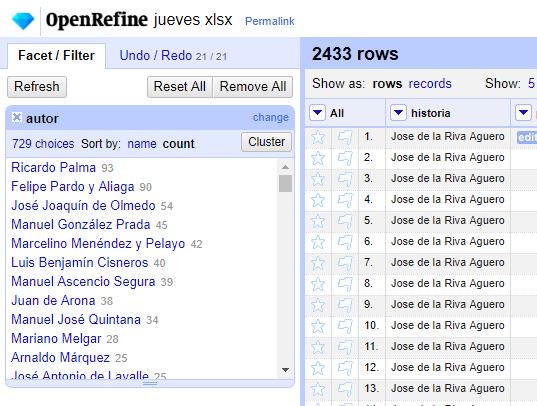This screenshot has width=537, height=406.
Task: Star row 10
Action: [318, 326]
